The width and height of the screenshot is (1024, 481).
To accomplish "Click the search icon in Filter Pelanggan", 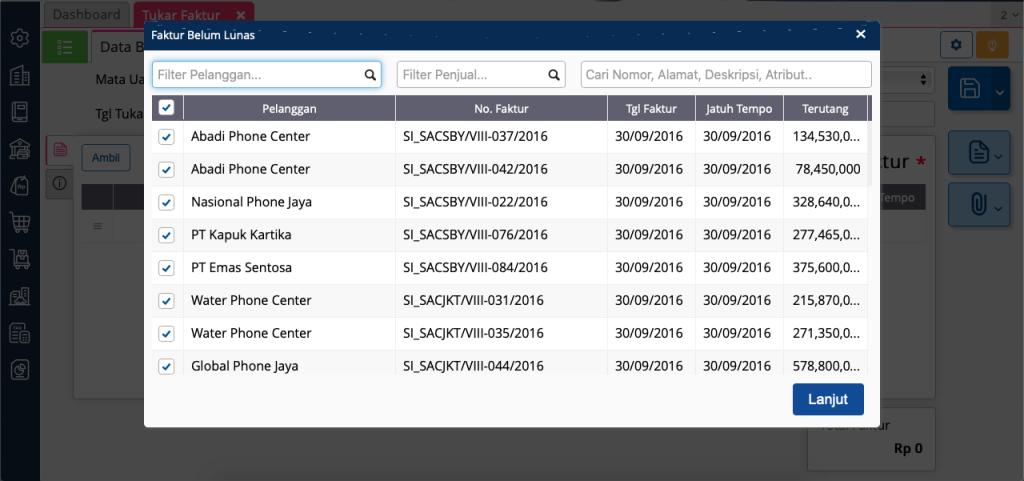I will click(370, 75).
